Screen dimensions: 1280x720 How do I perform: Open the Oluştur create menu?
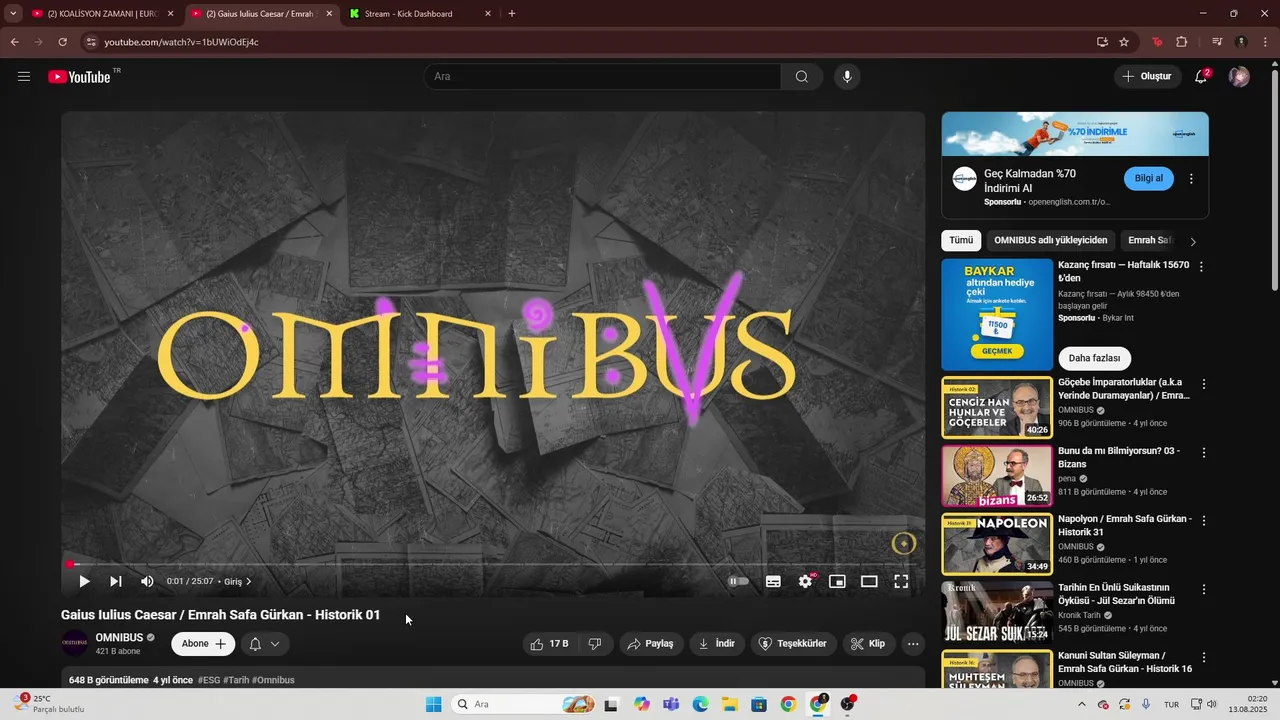[x=1146, y=76]
